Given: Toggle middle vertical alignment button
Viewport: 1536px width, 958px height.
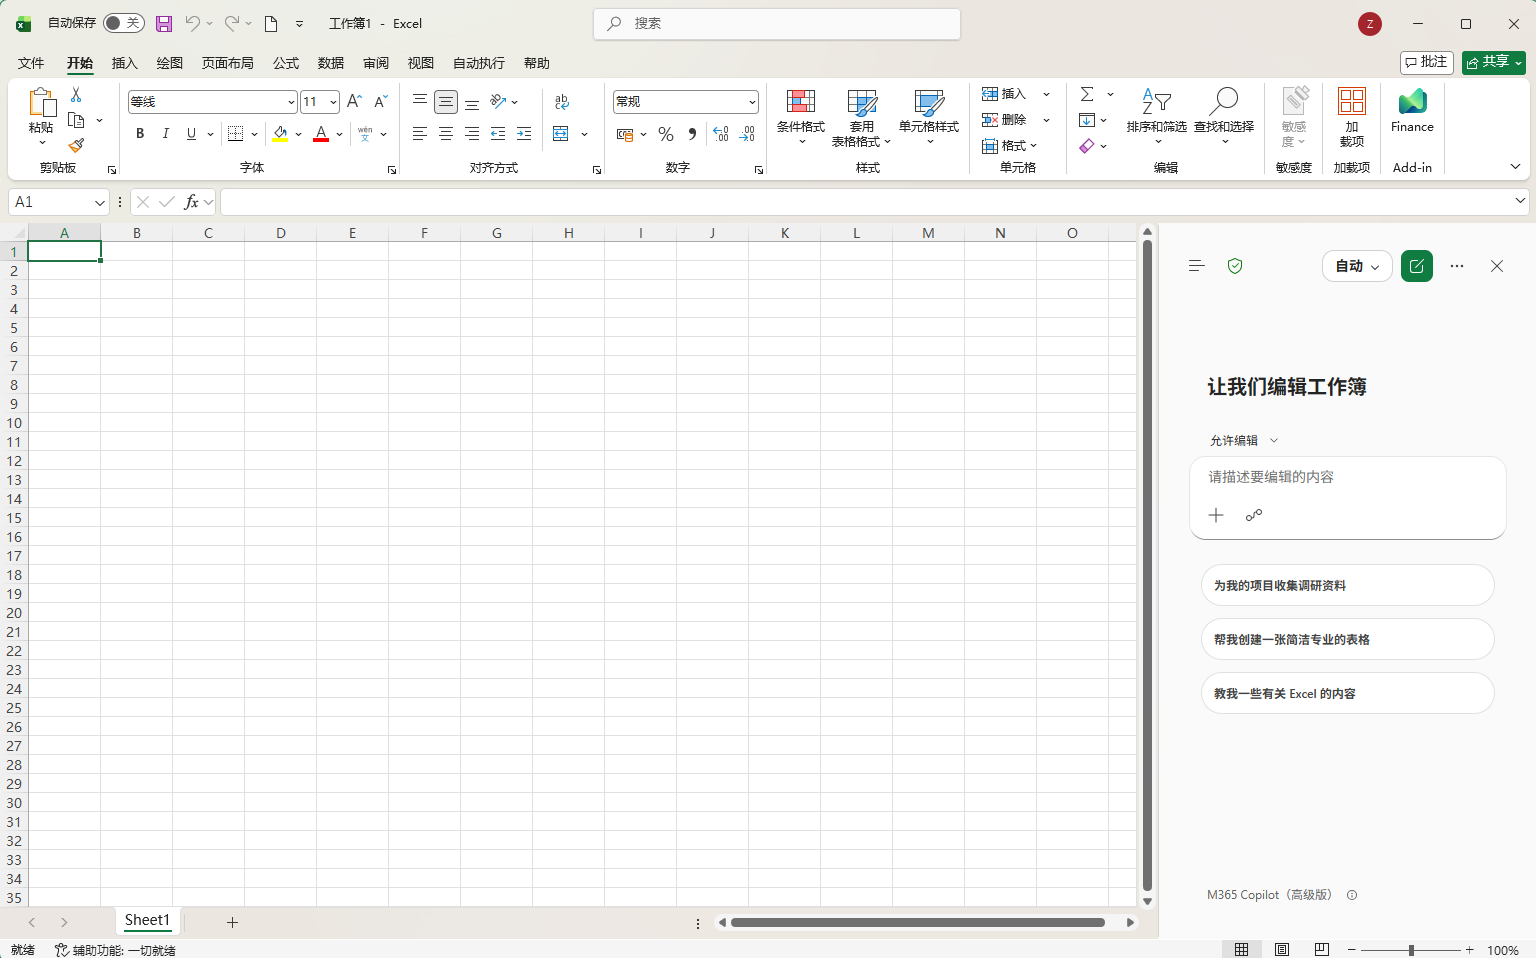Looking at the screenshot, I should pos(446,102).
